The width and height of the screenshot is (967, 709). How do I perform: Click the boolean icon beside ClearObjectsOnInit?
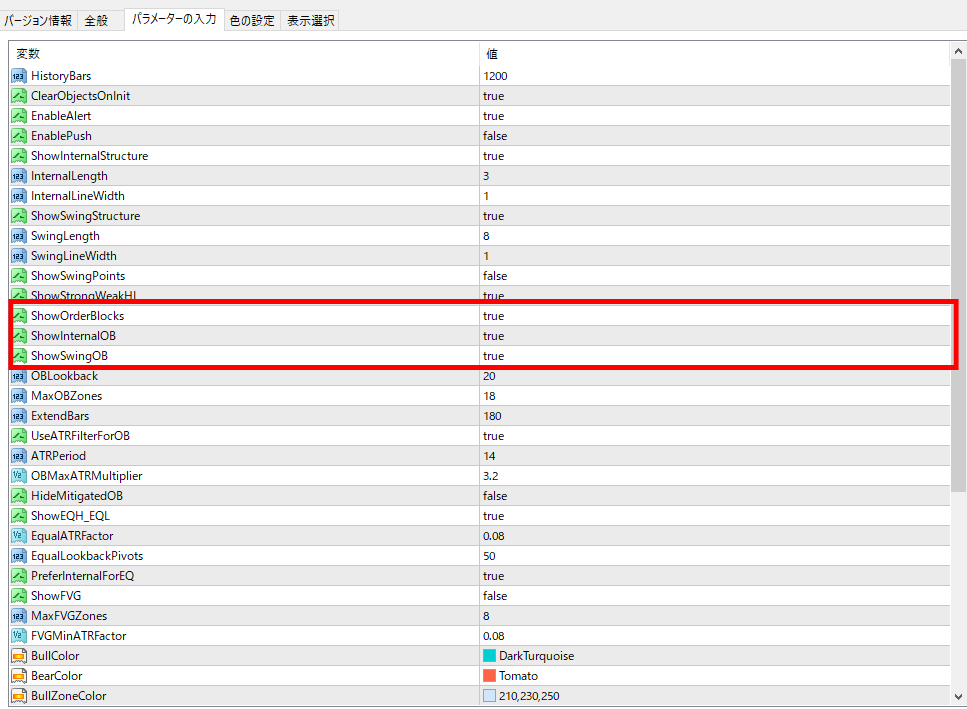(x=18, y=96)
